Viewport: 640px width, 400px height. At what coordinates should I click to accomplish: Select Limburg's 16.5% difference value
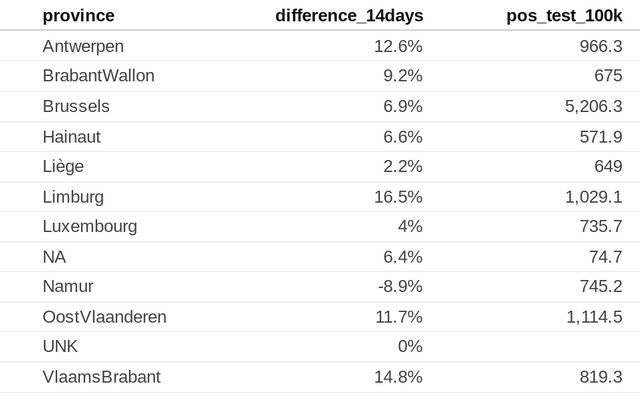[x=398, y=197]
